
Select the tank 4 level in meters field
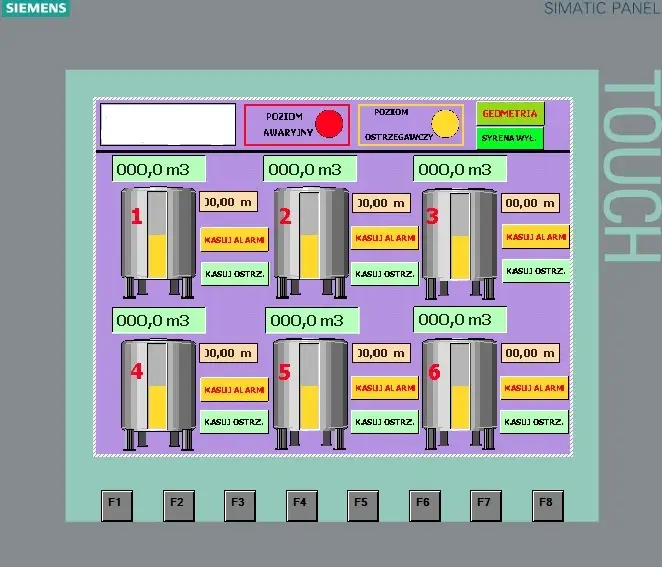click(228, 353)
